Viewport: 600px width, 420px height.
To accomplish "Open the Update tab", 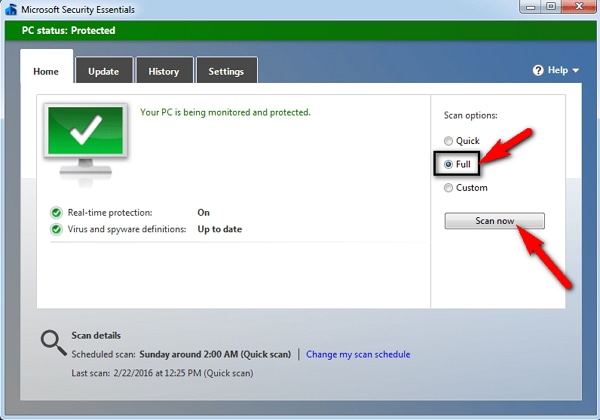I will (104, 70).
